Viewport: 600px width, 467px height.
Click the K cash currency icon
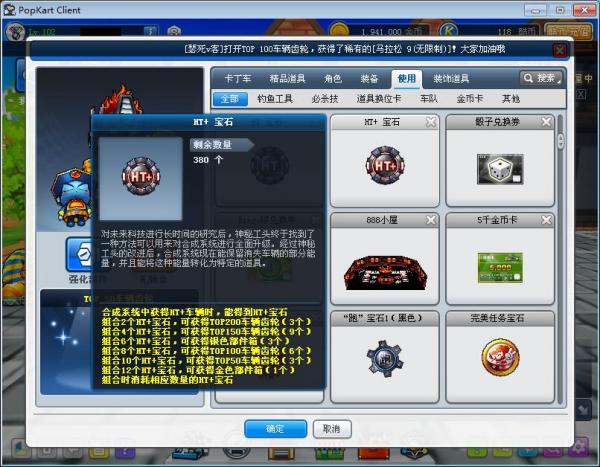pyautogui.click(x=448, y=31)
